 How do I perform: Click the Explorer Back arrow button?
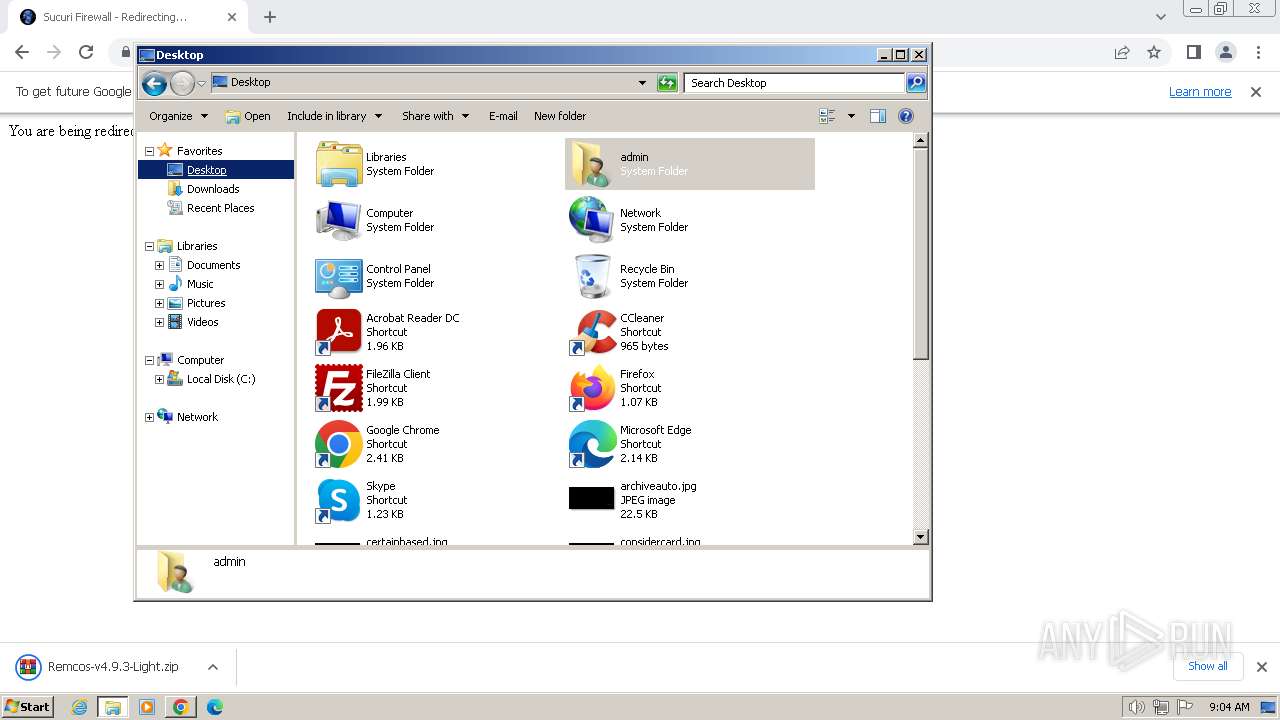(x=154, y=83)
